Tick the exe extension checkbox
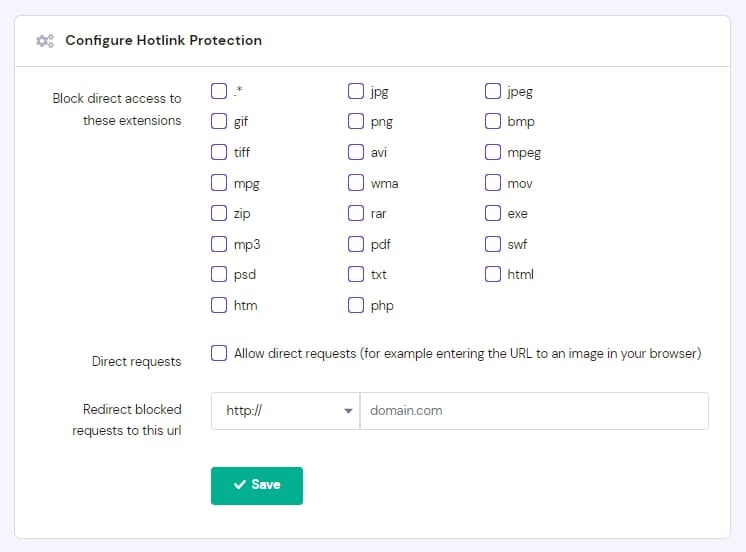The image size is (746, 552). point(493,214)
